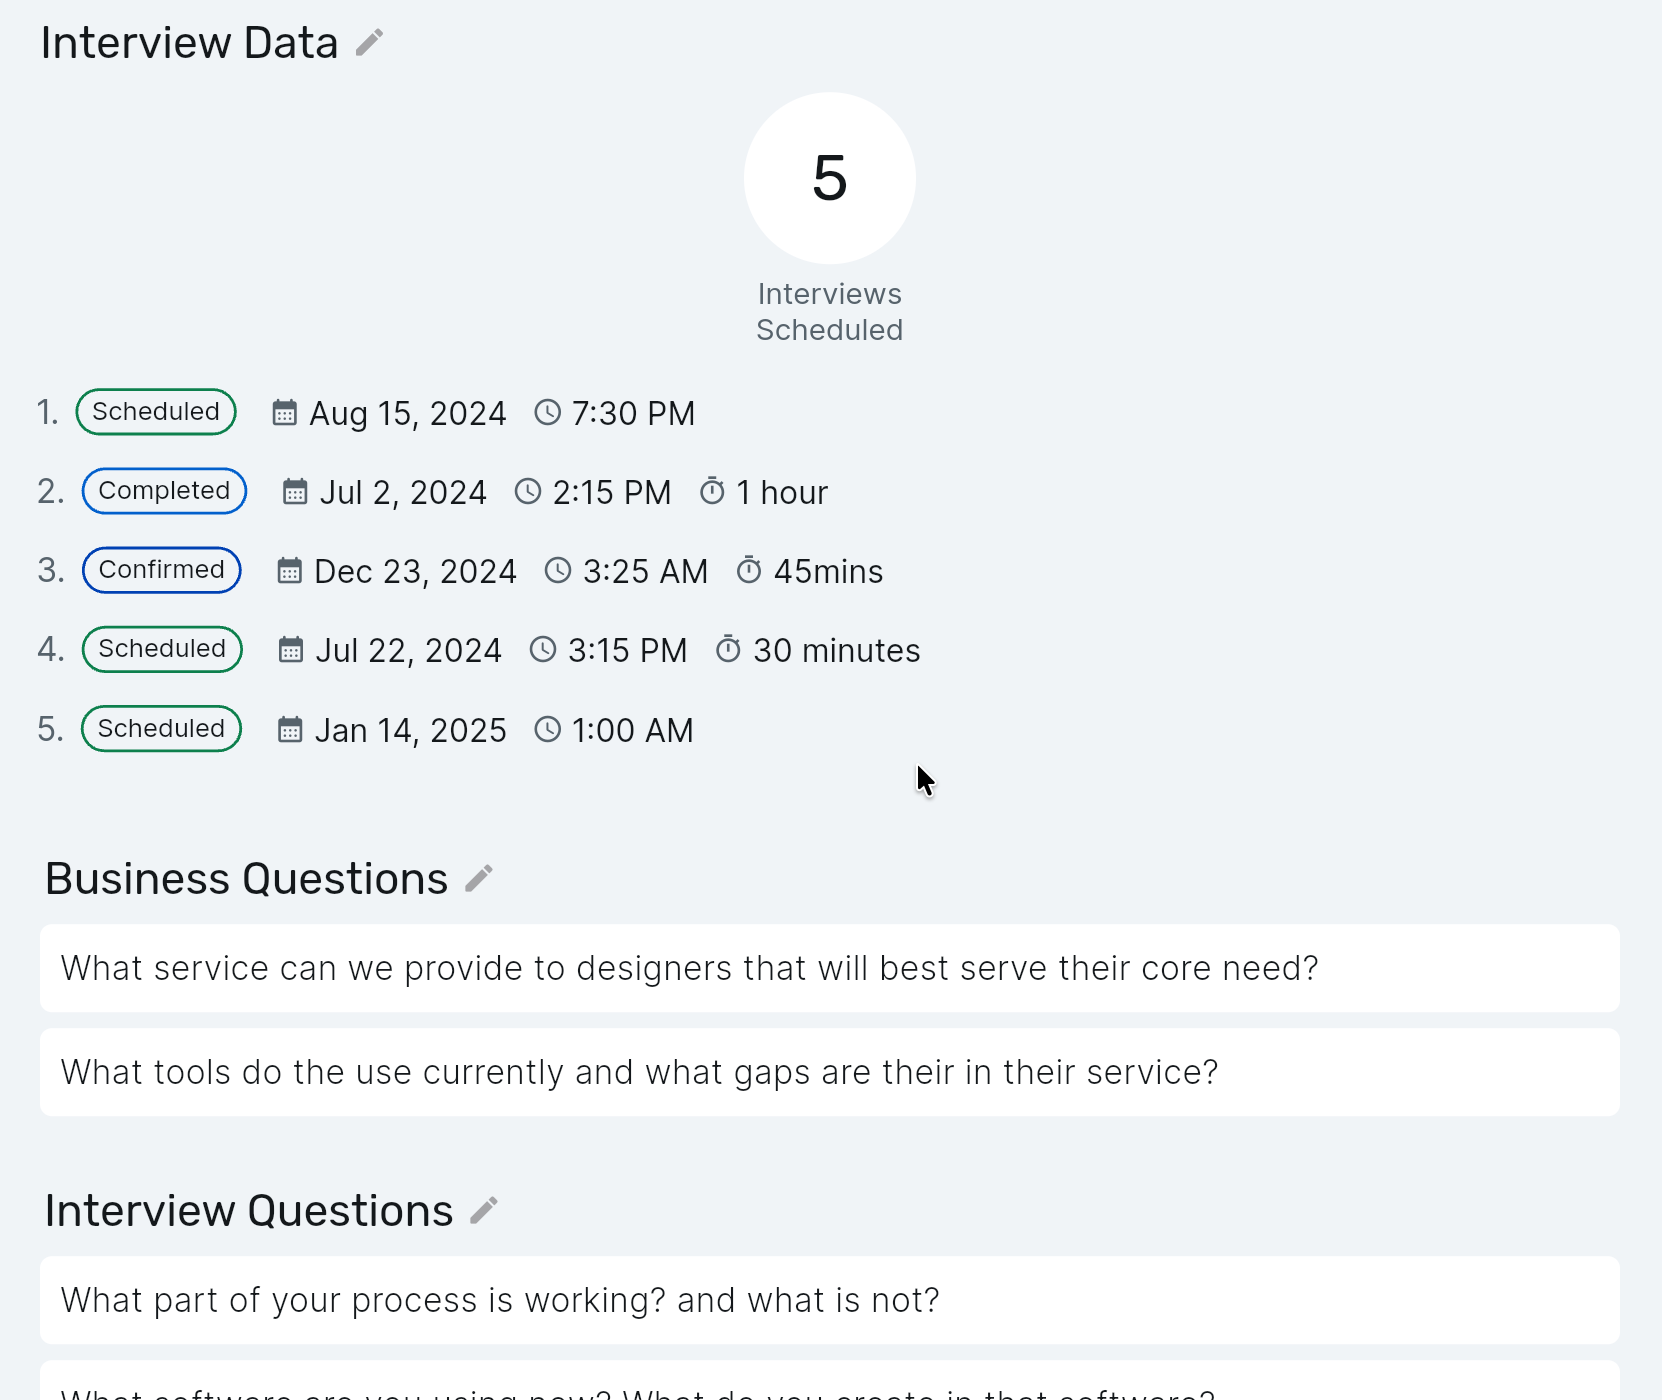Click the Confirmed status badge
The width and height of the screenshot is (1662, 1400).
coord(161,570)
